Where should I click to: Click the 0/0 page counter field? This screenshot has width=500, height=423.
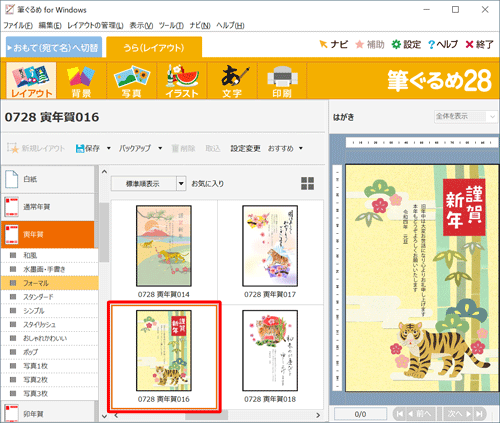[x=360, y=414]
